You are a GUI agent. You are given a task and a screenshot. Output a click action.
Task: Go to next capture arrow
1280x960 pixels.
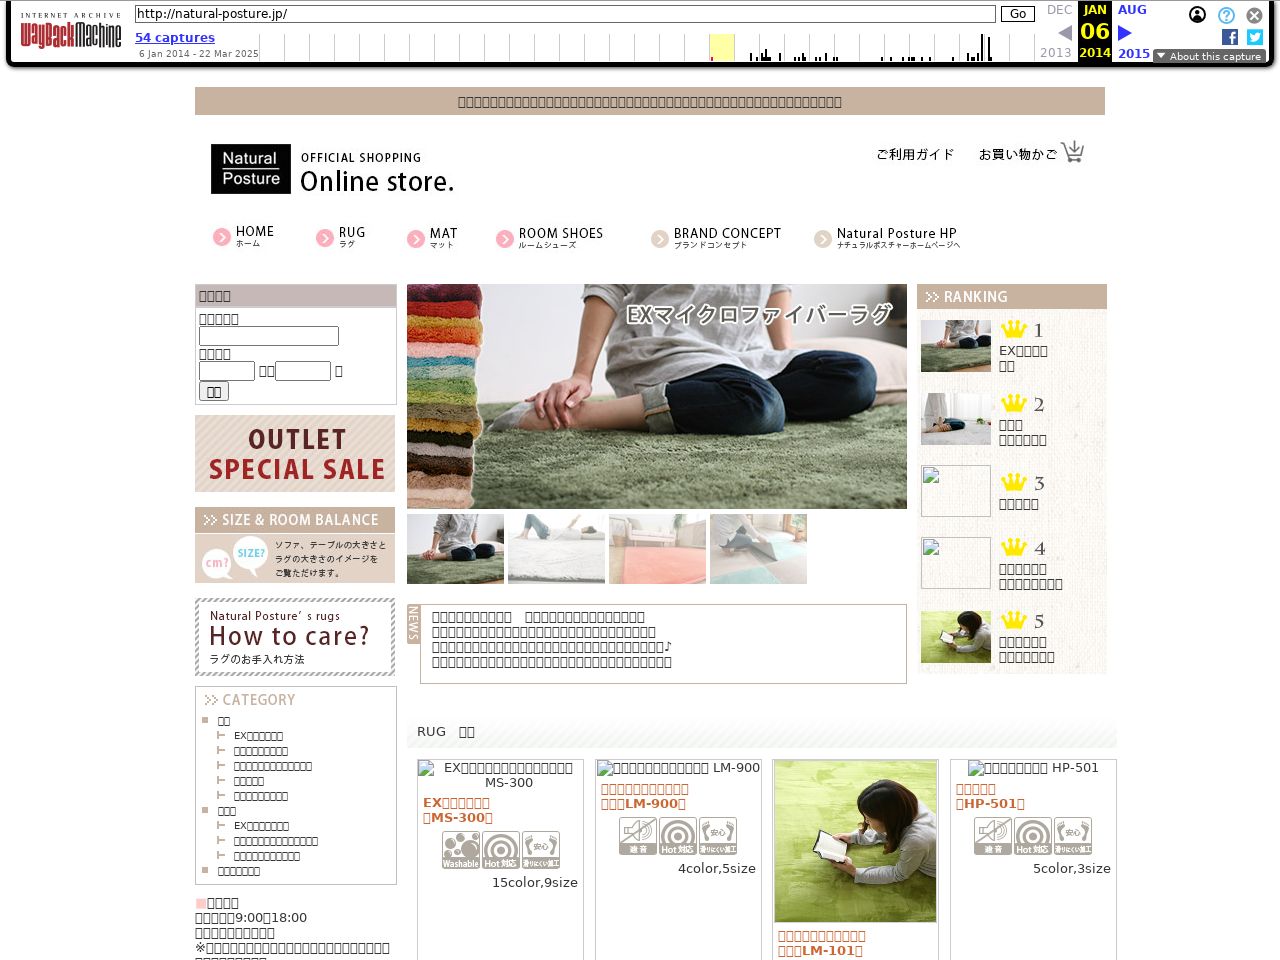[x=1125, y=33]
